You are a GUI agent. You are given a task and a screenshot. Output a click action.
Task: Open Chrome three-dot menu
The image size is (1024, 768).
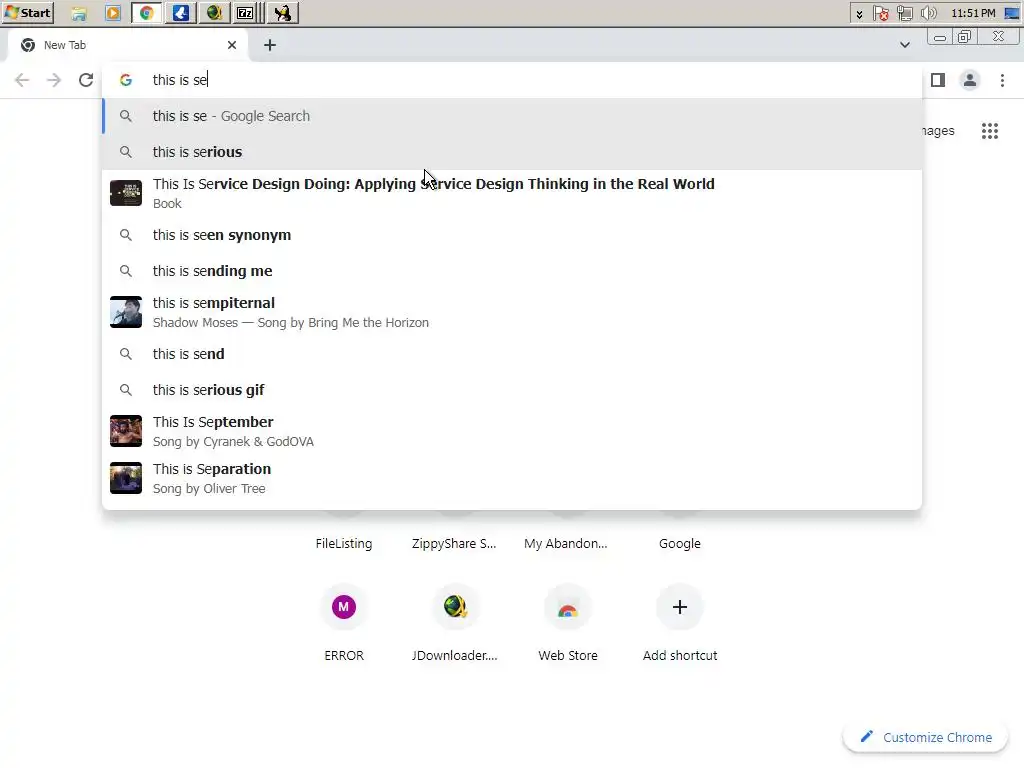1002,80
